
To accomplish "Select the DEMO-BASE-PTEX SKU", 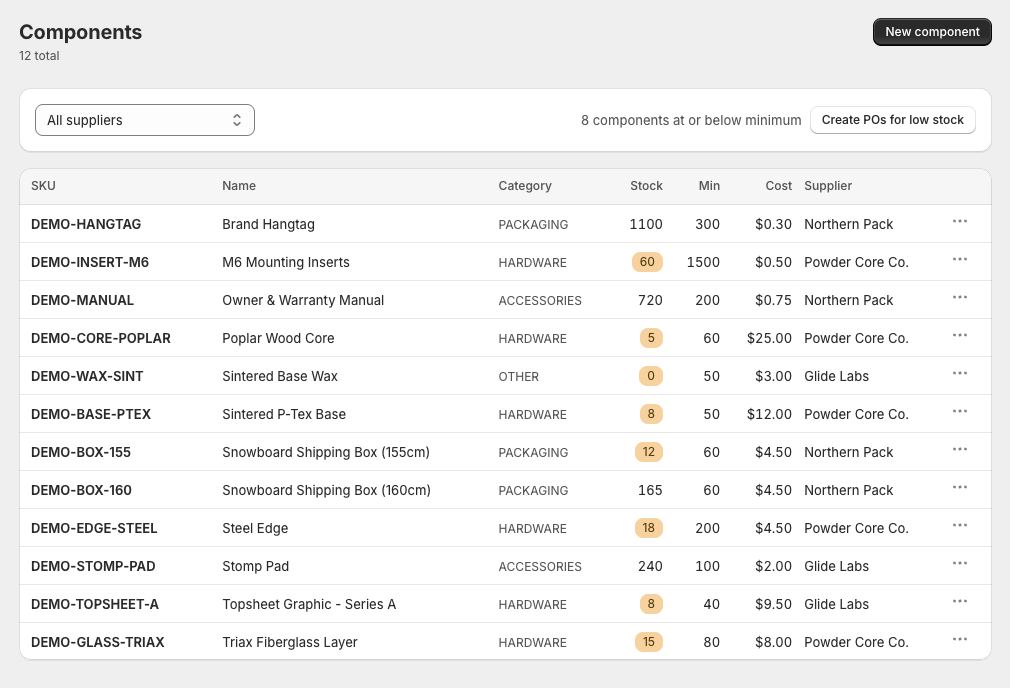I will pyautogui.click(x=91, y=414).
